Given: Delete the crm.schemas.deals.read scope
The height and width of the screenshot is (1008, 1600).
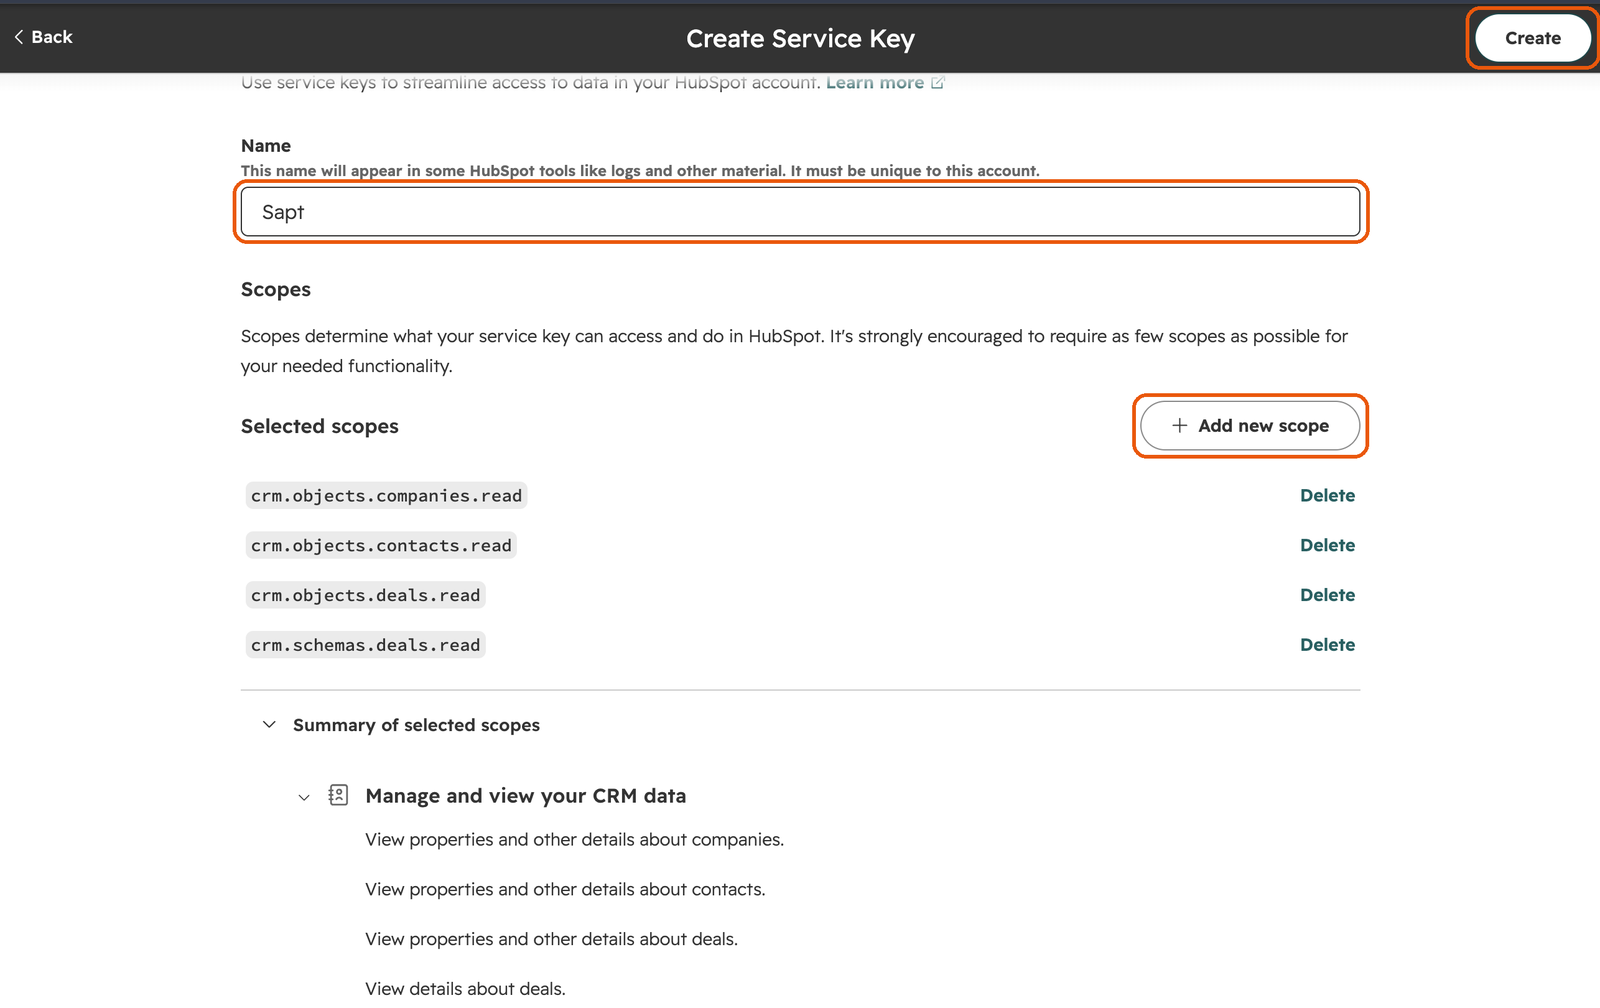Looking at the screenshot, I should (1327, 645).
